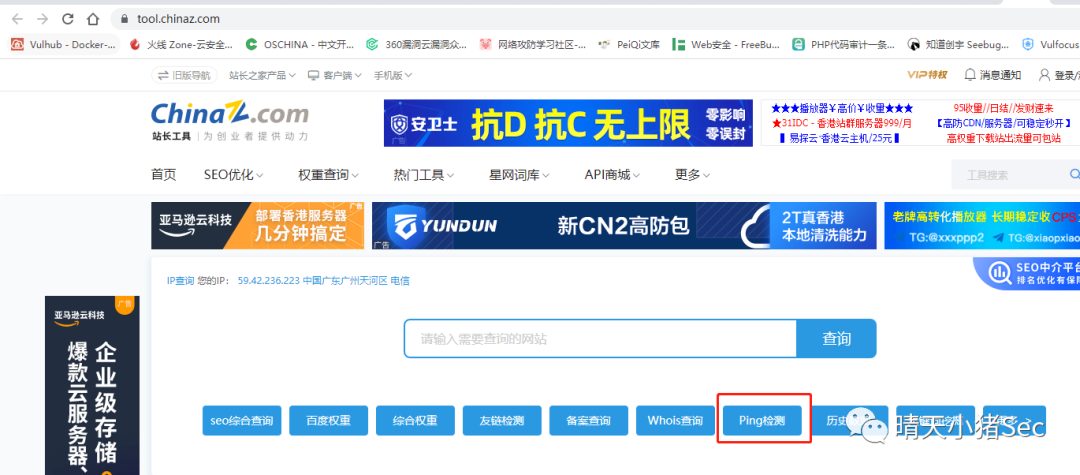1080x475 pixels.
Task: Open the OSCHINA bookmark
Action: tap(300, 45)
